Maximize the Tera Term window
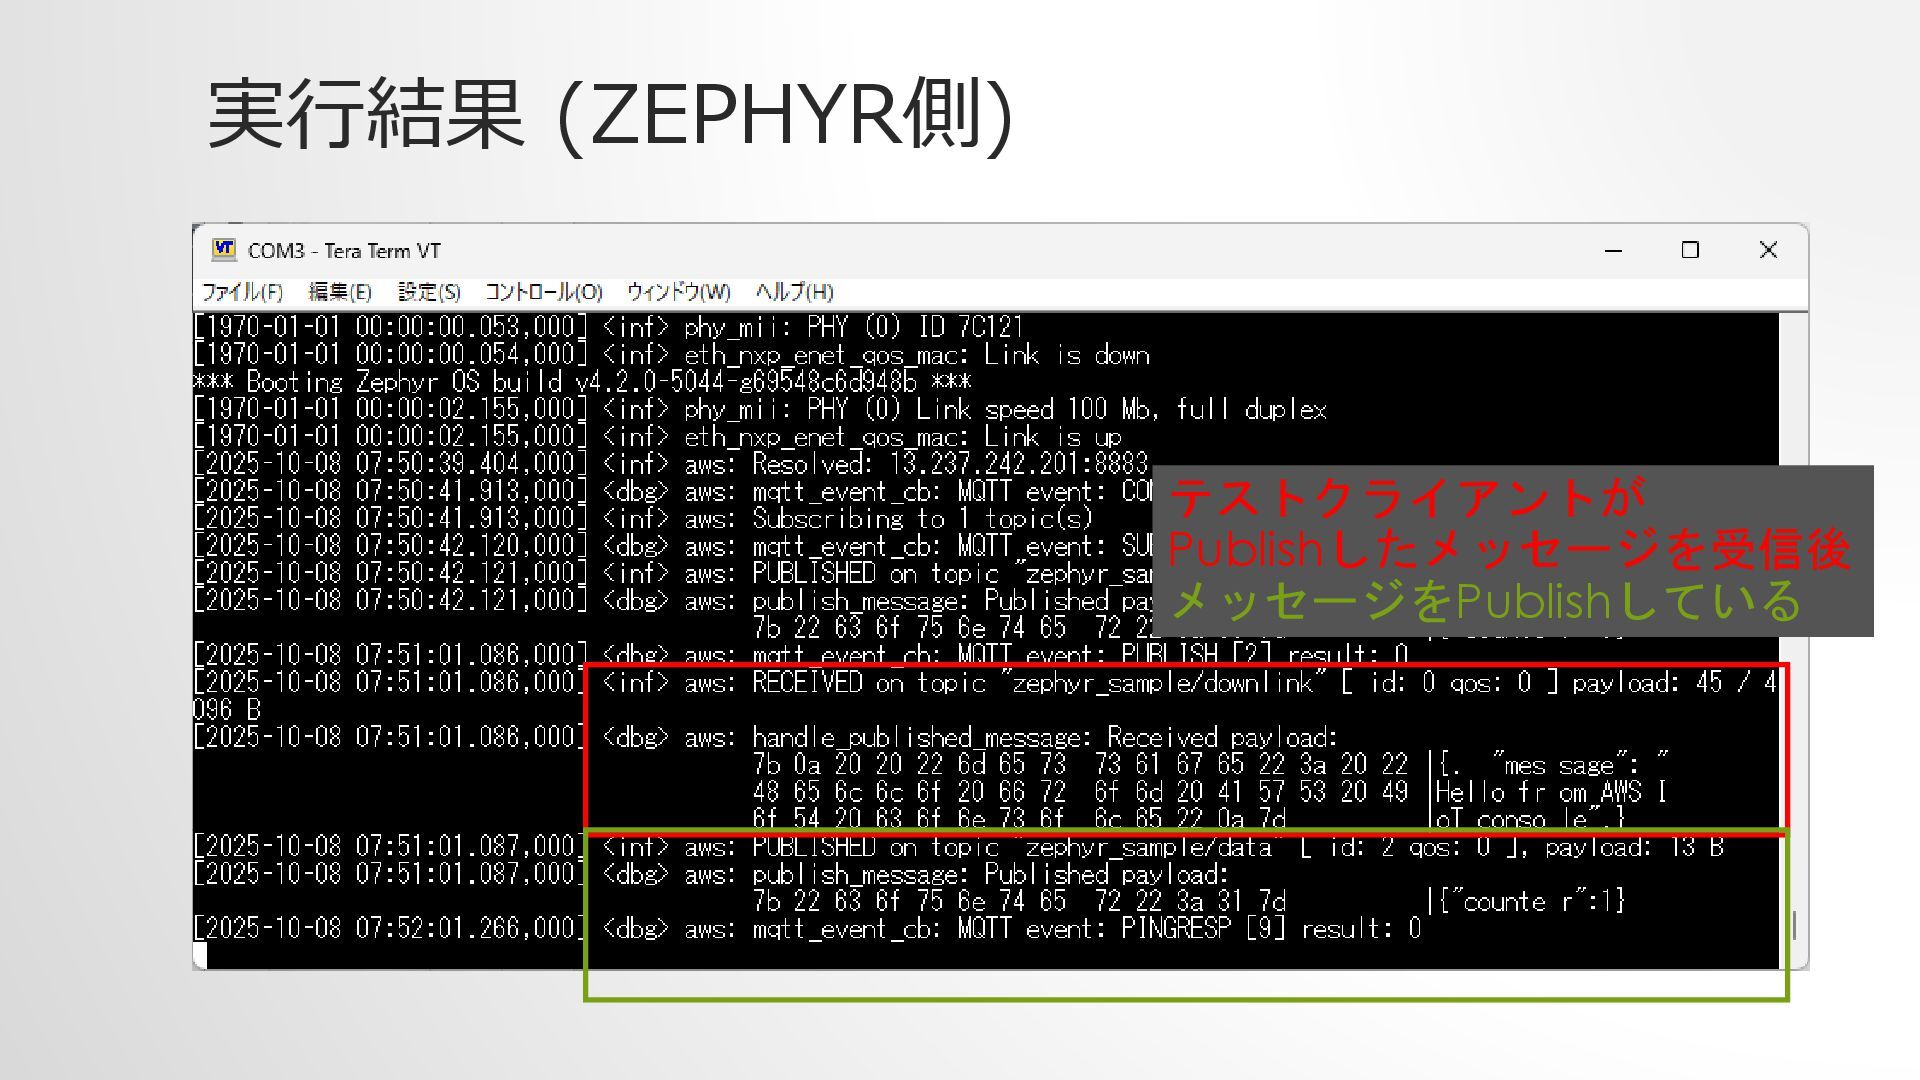This screenshot has height=1080, width=1920. pyautogui.click(x=1690, y=250)
